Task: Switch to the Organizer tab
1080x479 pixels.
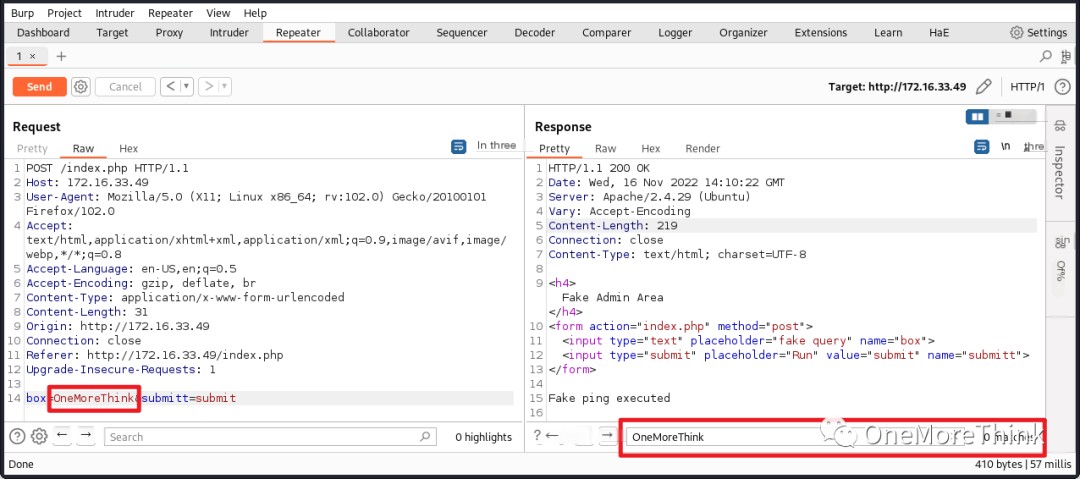Action: pyautogui.click(x=743, y=32)
